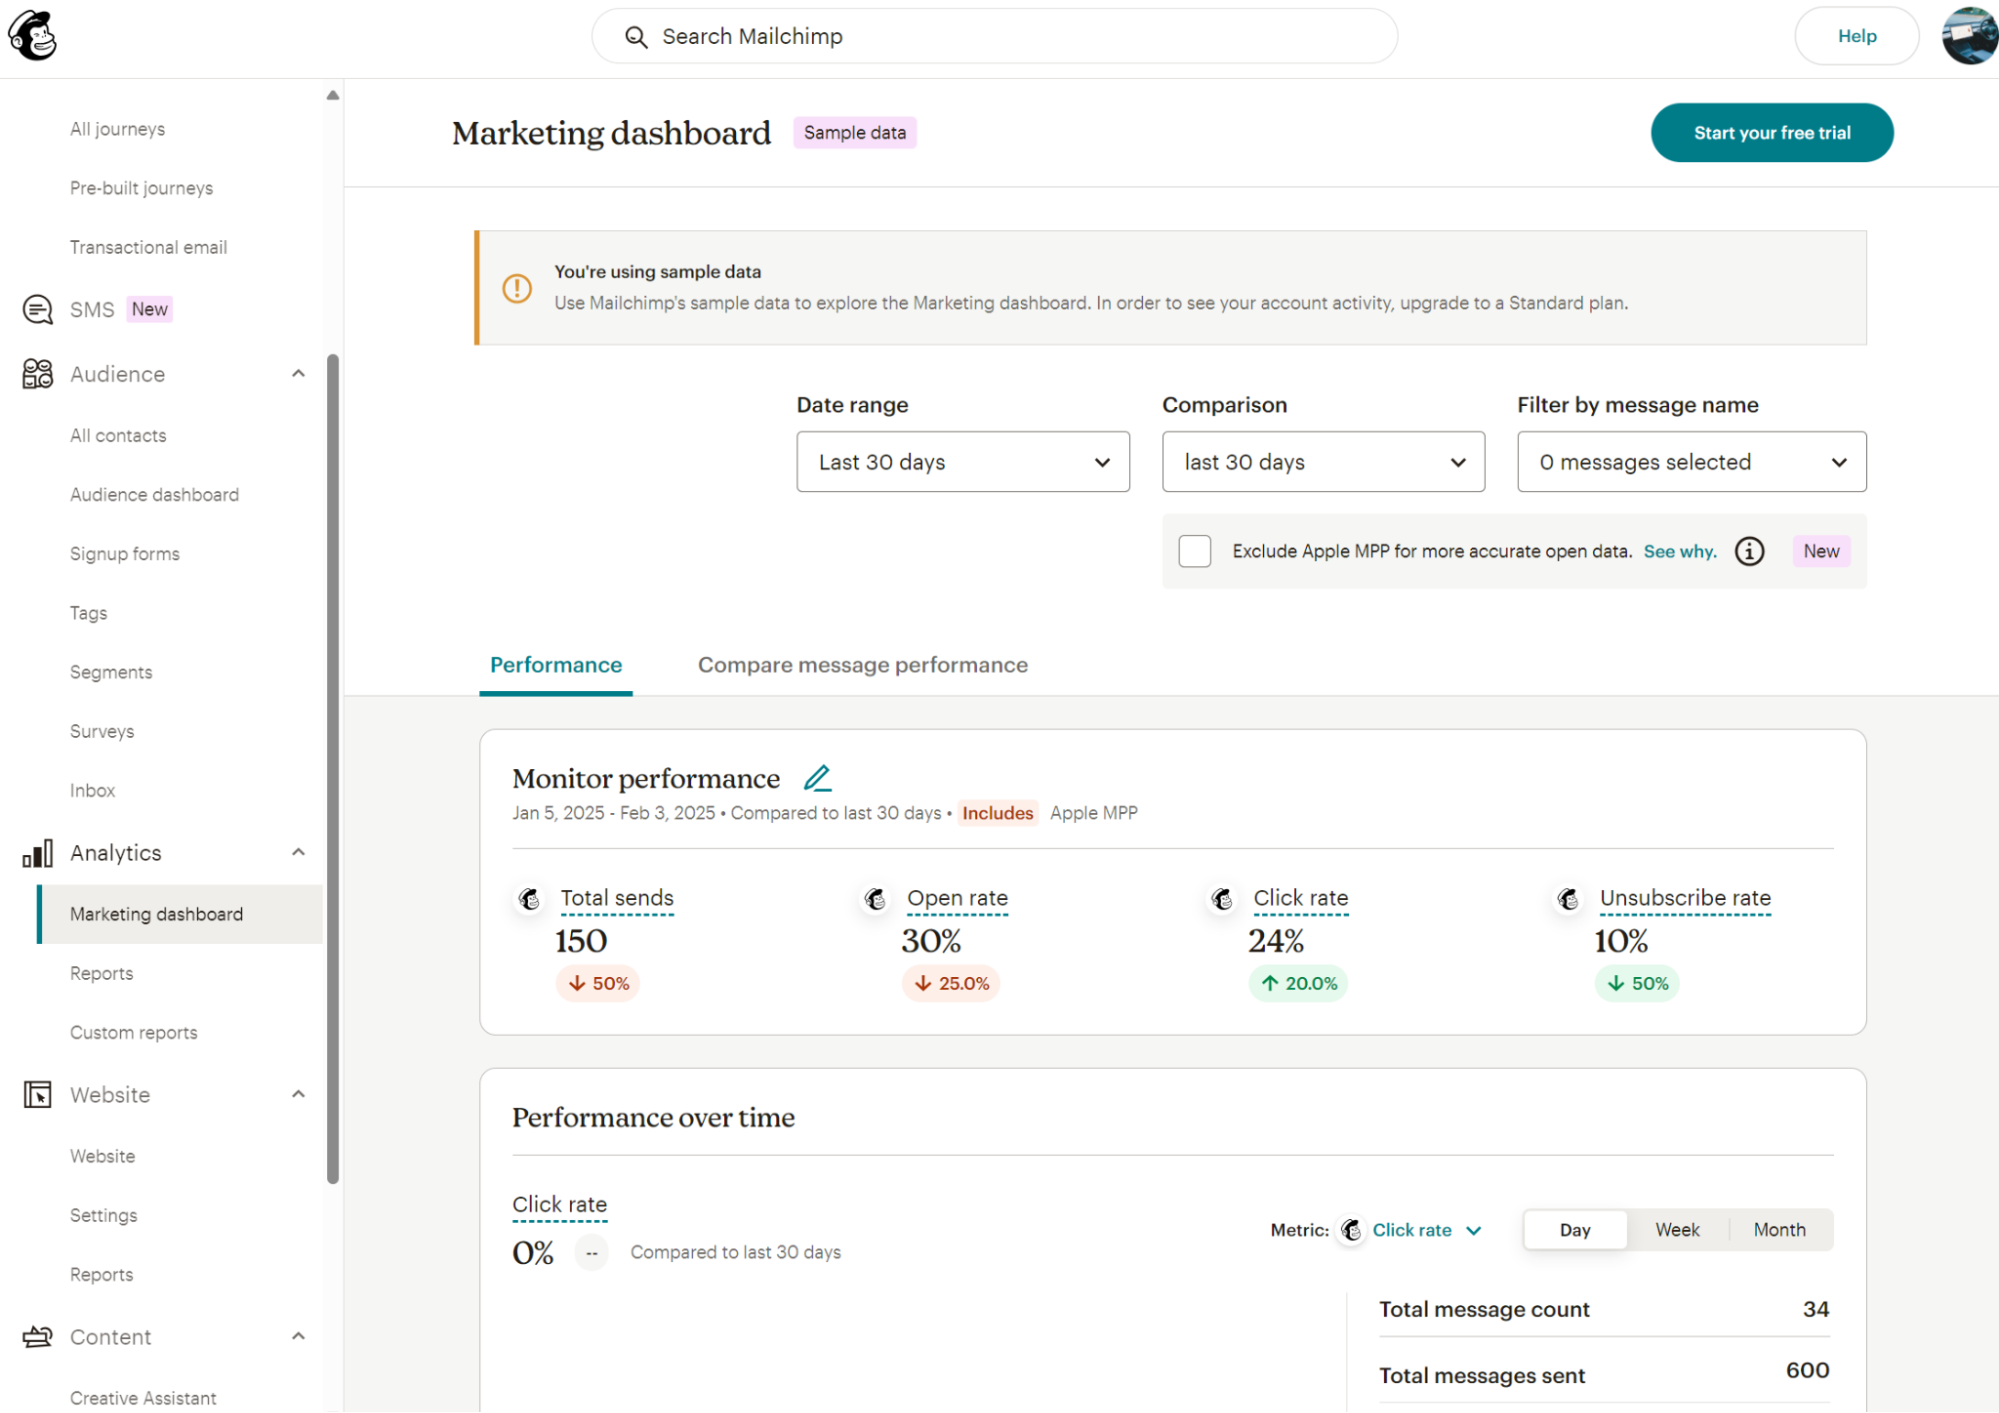Select the Week granularity toggle
This screenshot has width=1999, height=1413.
tap(1677, 1230)
